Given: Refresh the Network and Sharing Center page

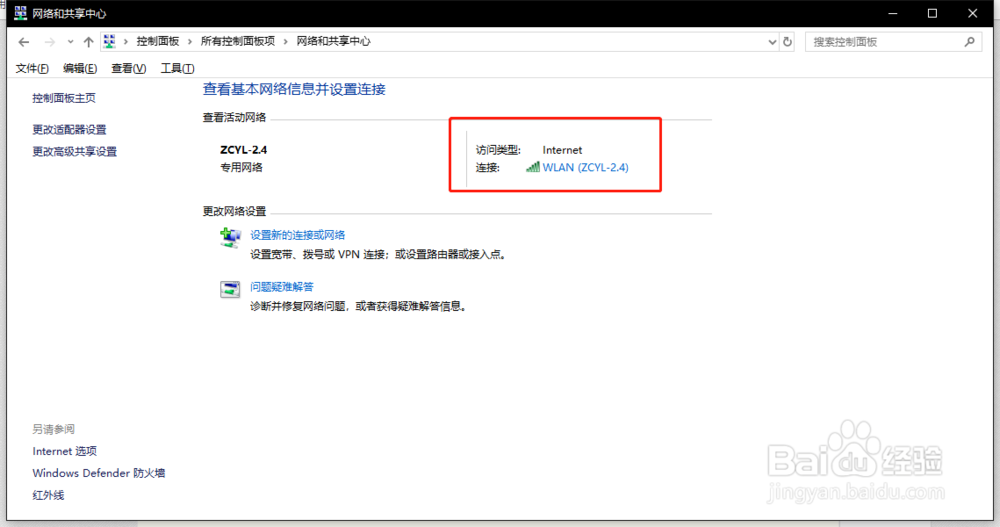Looking at the screenshot, I should point(788,42).
